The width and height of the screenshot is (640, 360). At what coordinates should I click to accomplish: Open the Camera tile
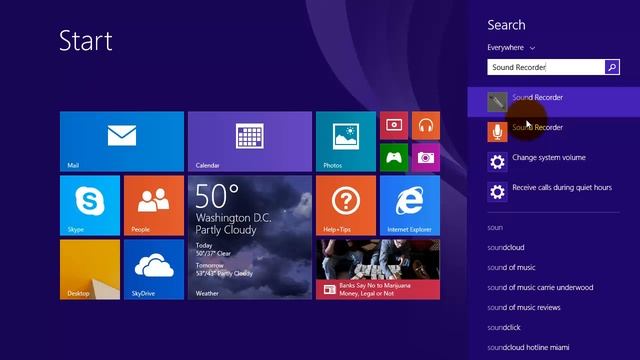(x=426, y=158)
